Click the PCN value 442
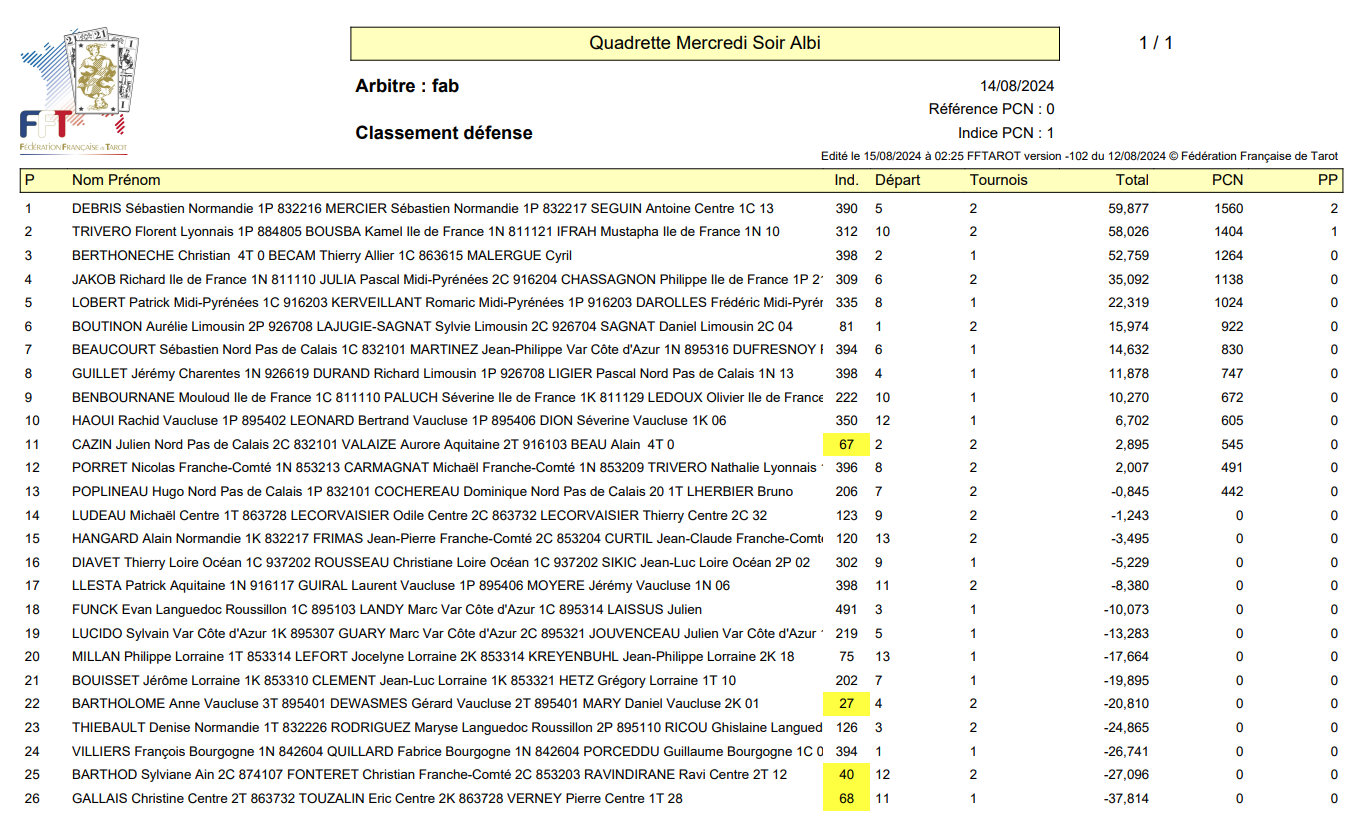Screen dimensions: 1357x822 (1233, 492)
